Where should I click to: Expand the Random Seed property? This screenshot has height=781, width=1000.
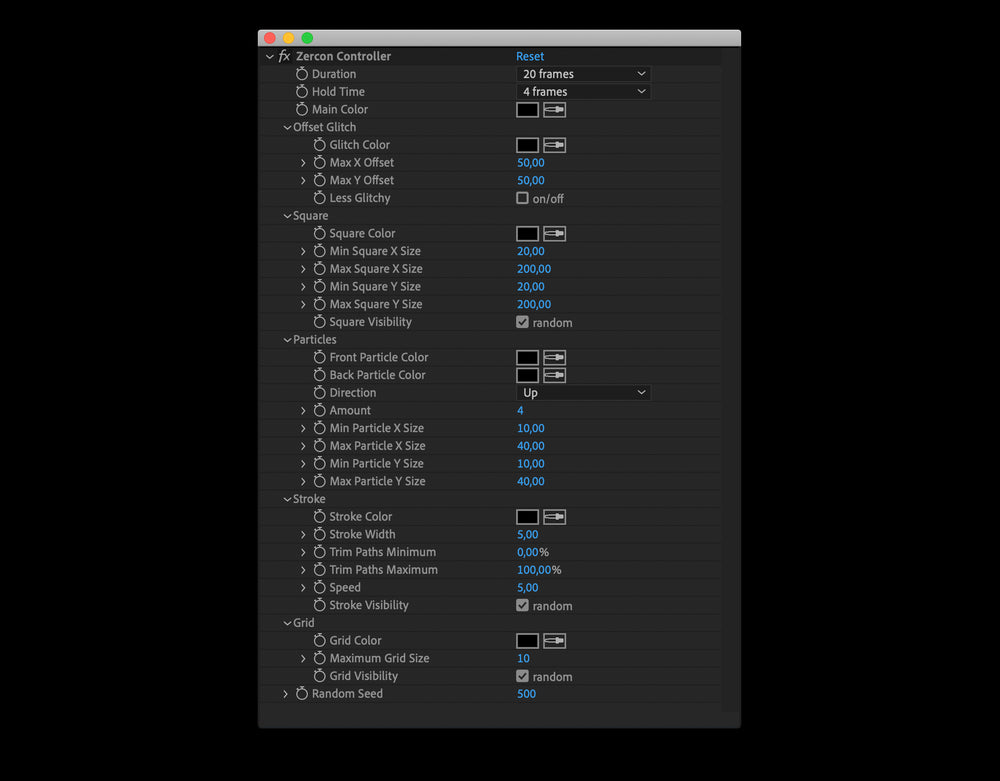(285, 694)
